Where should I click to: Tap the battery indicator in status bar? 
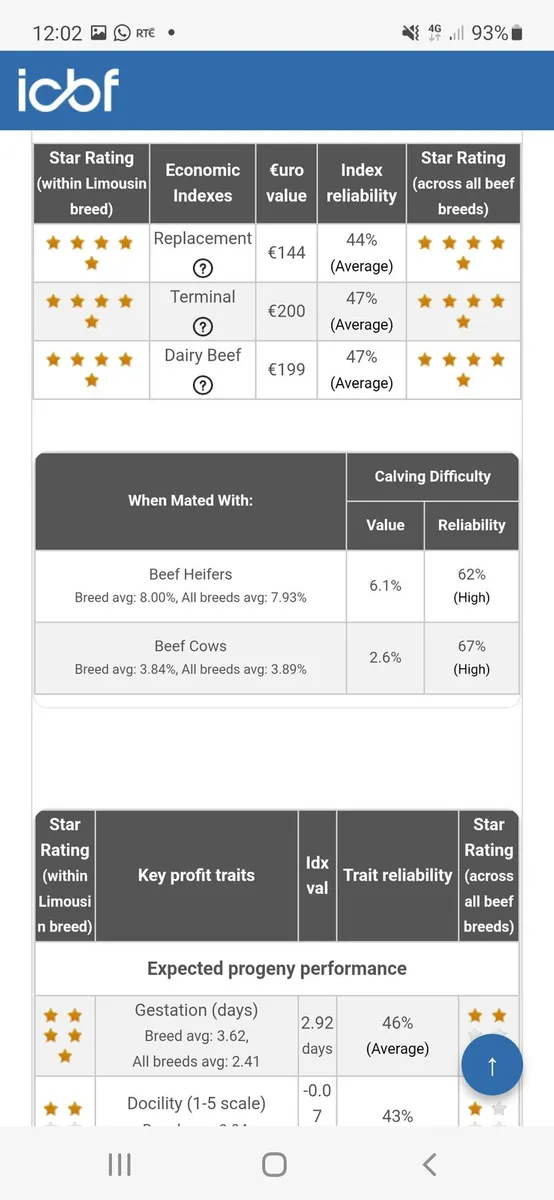coord(516,33)
